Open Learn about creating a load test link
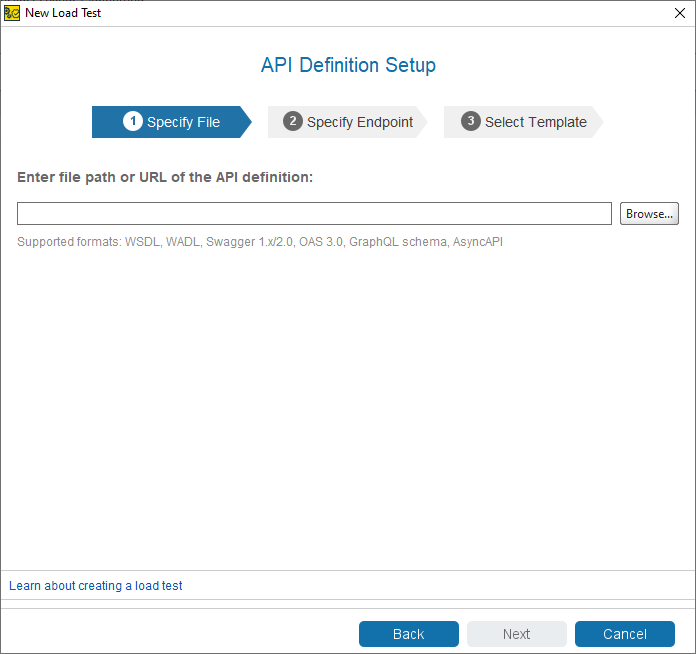The width and height of the screenshot is (696, 654). point(95,586)
